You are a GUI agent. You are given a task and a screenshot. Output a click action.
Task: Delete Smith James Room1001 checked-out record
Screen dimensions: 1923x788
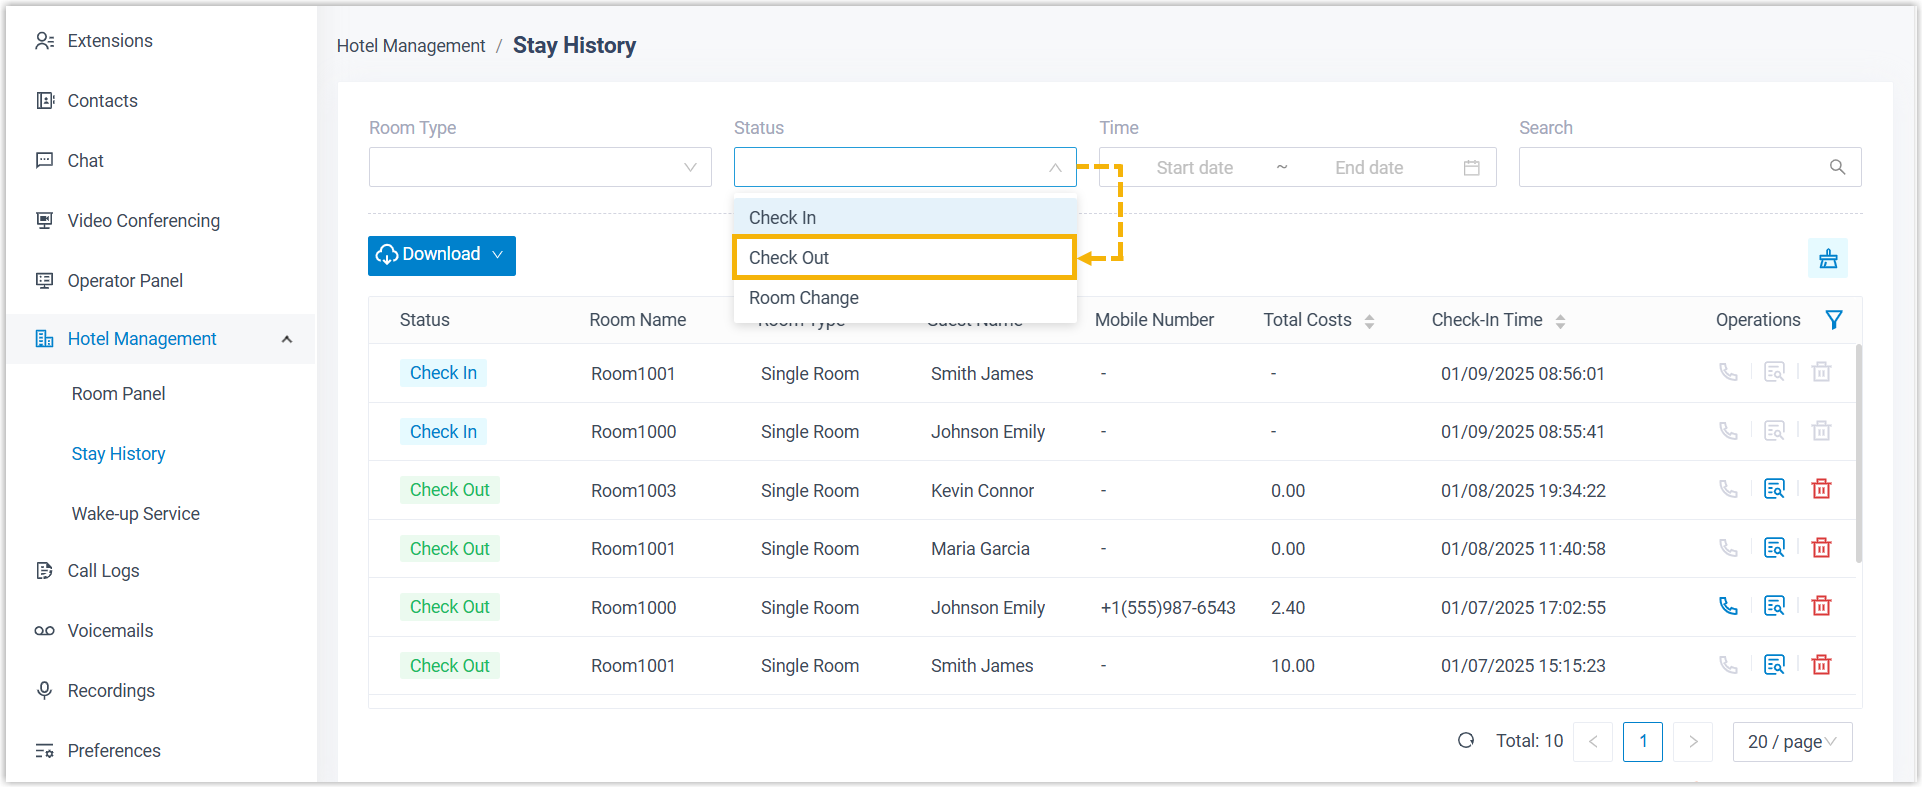point(1821,665)
